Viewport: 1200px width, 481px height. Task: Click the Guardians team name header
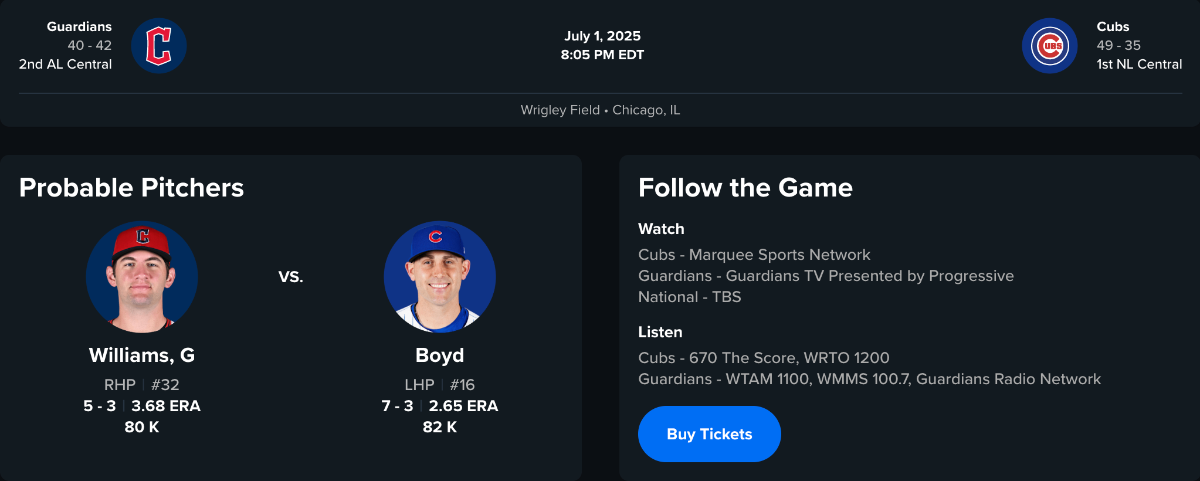coord(79,27)
